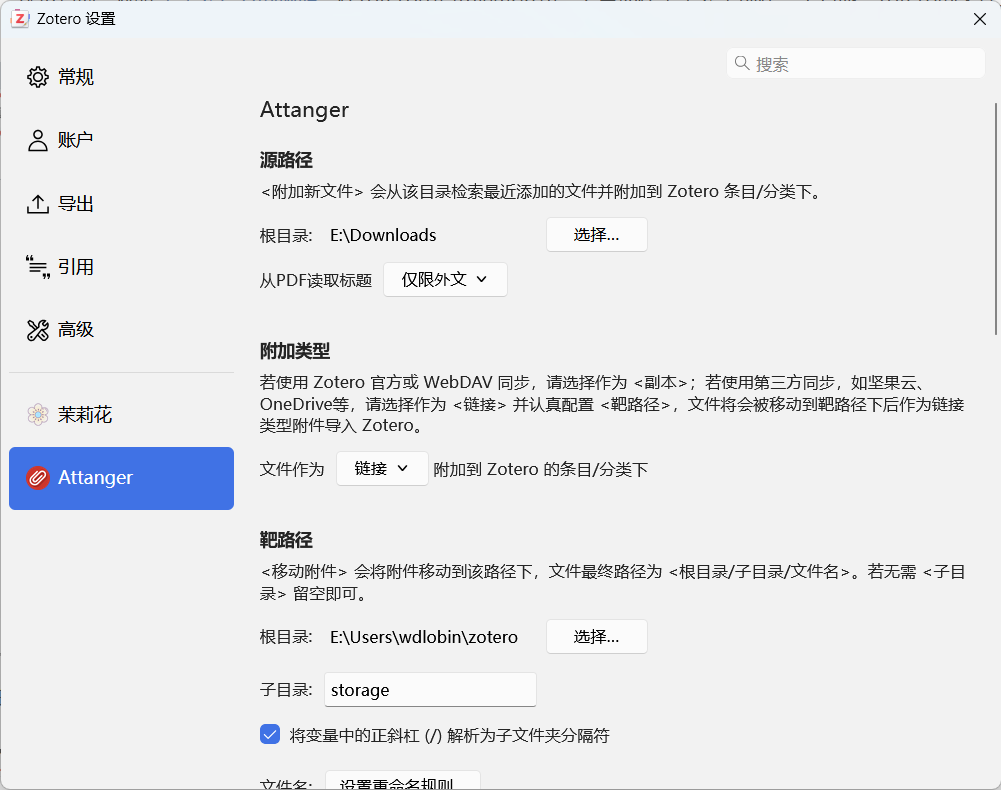The image size is (1001, 790).
Task: Open the 常规 general settings gear icon
Action: coord(38,77)
